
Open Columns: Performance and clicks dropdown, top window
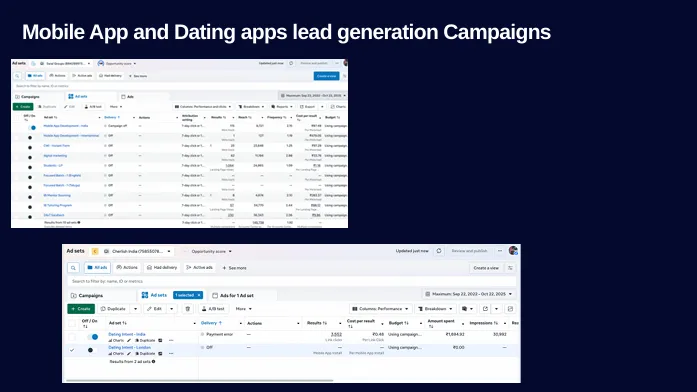coord(203,107)
